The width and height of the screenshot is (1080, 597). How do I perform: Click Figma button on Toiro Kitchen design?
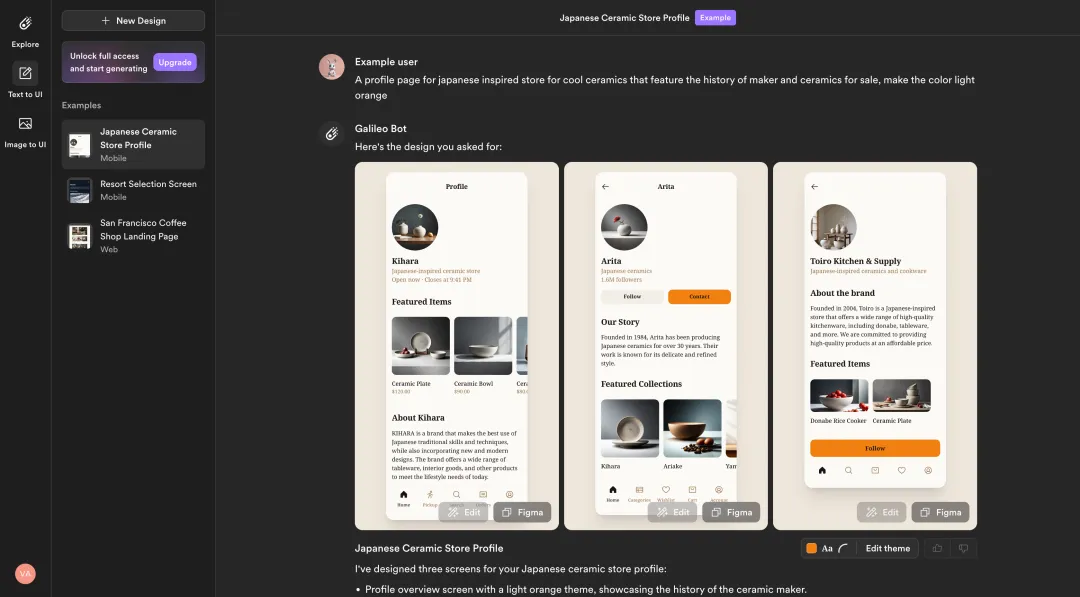(940, 512)
